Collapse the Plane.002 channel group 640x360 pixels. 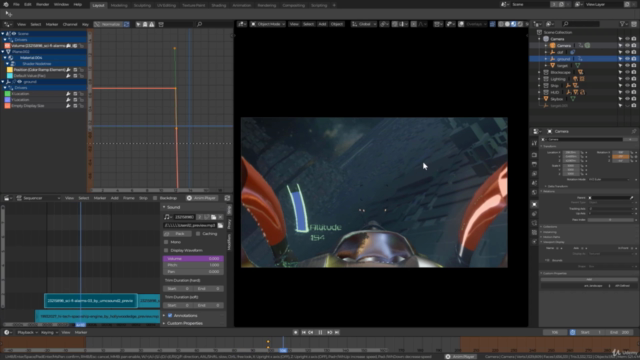3,52
